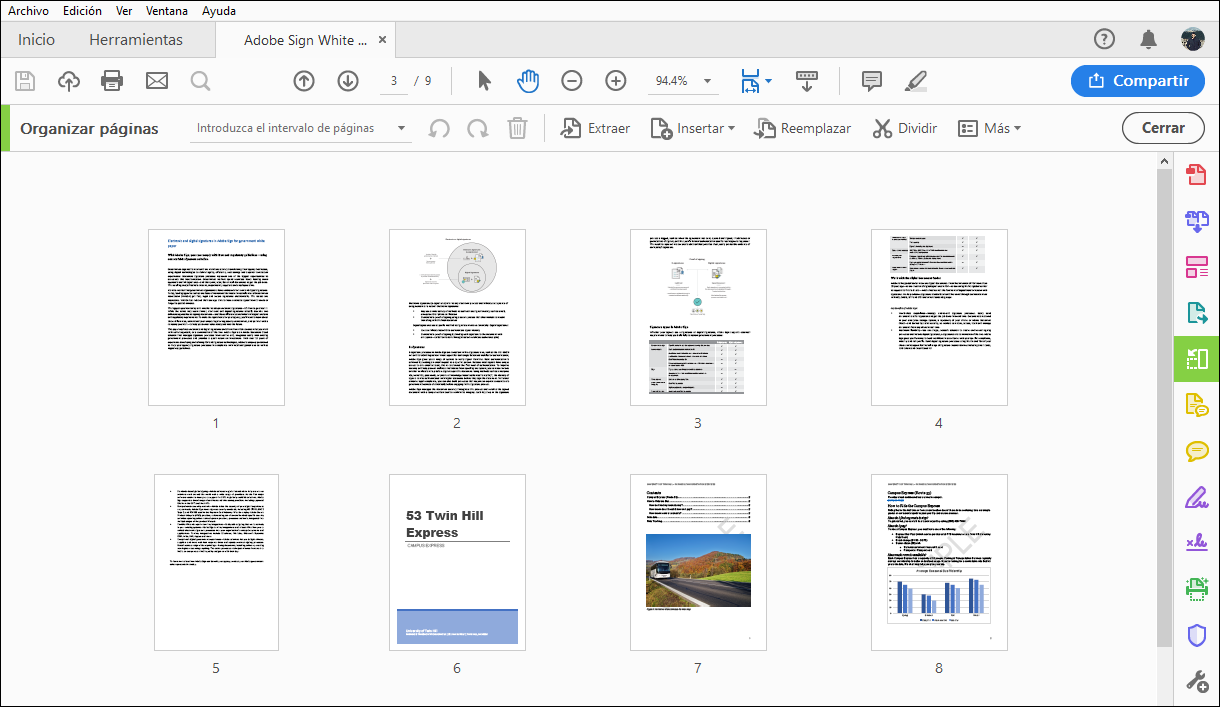This screenshot has width=1220, height=707.
Task: Expand the Insertar dropdown
Action: 693,128
